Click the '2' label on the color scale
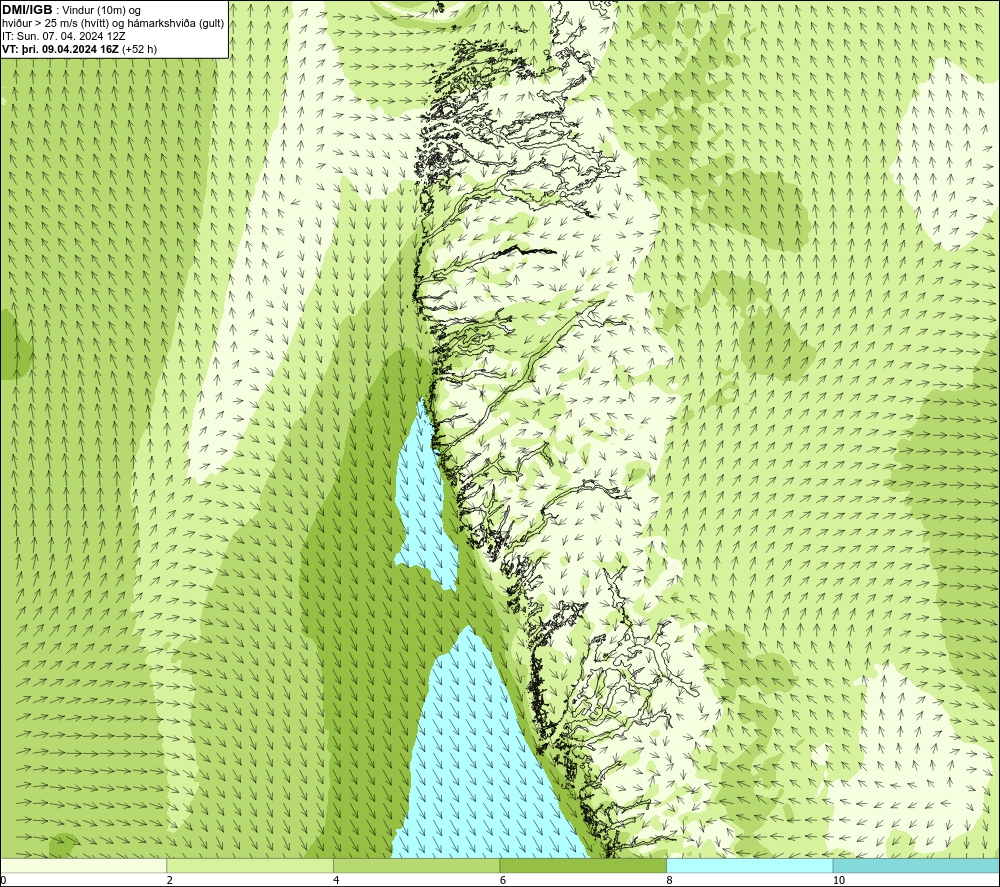1000x887 pixels. (170, 880)
